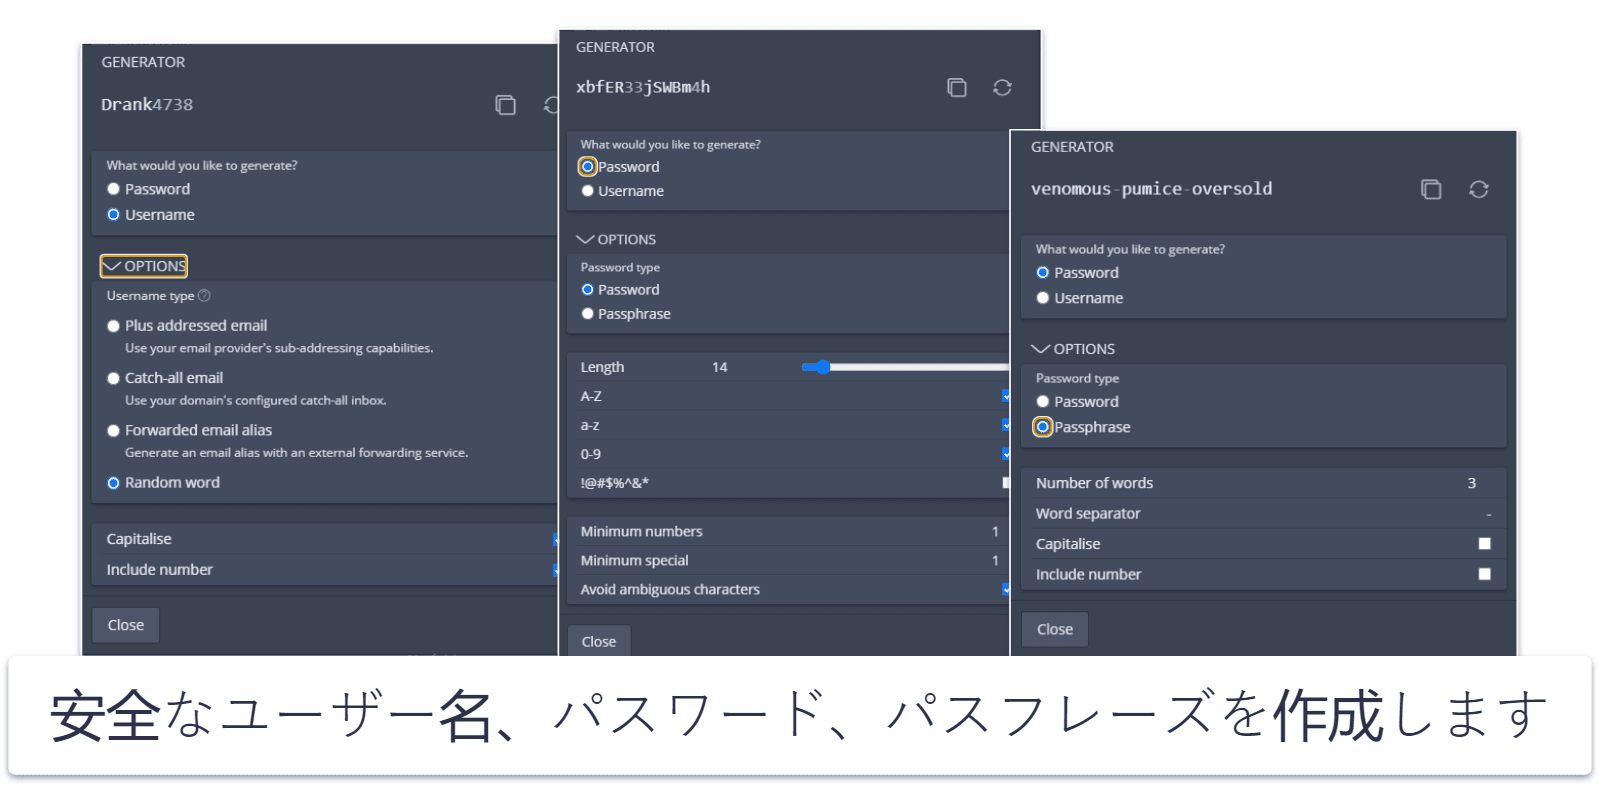Click the A-Z option row label
This screenshot has width=1599, height=790.
[x=591, y=396]
